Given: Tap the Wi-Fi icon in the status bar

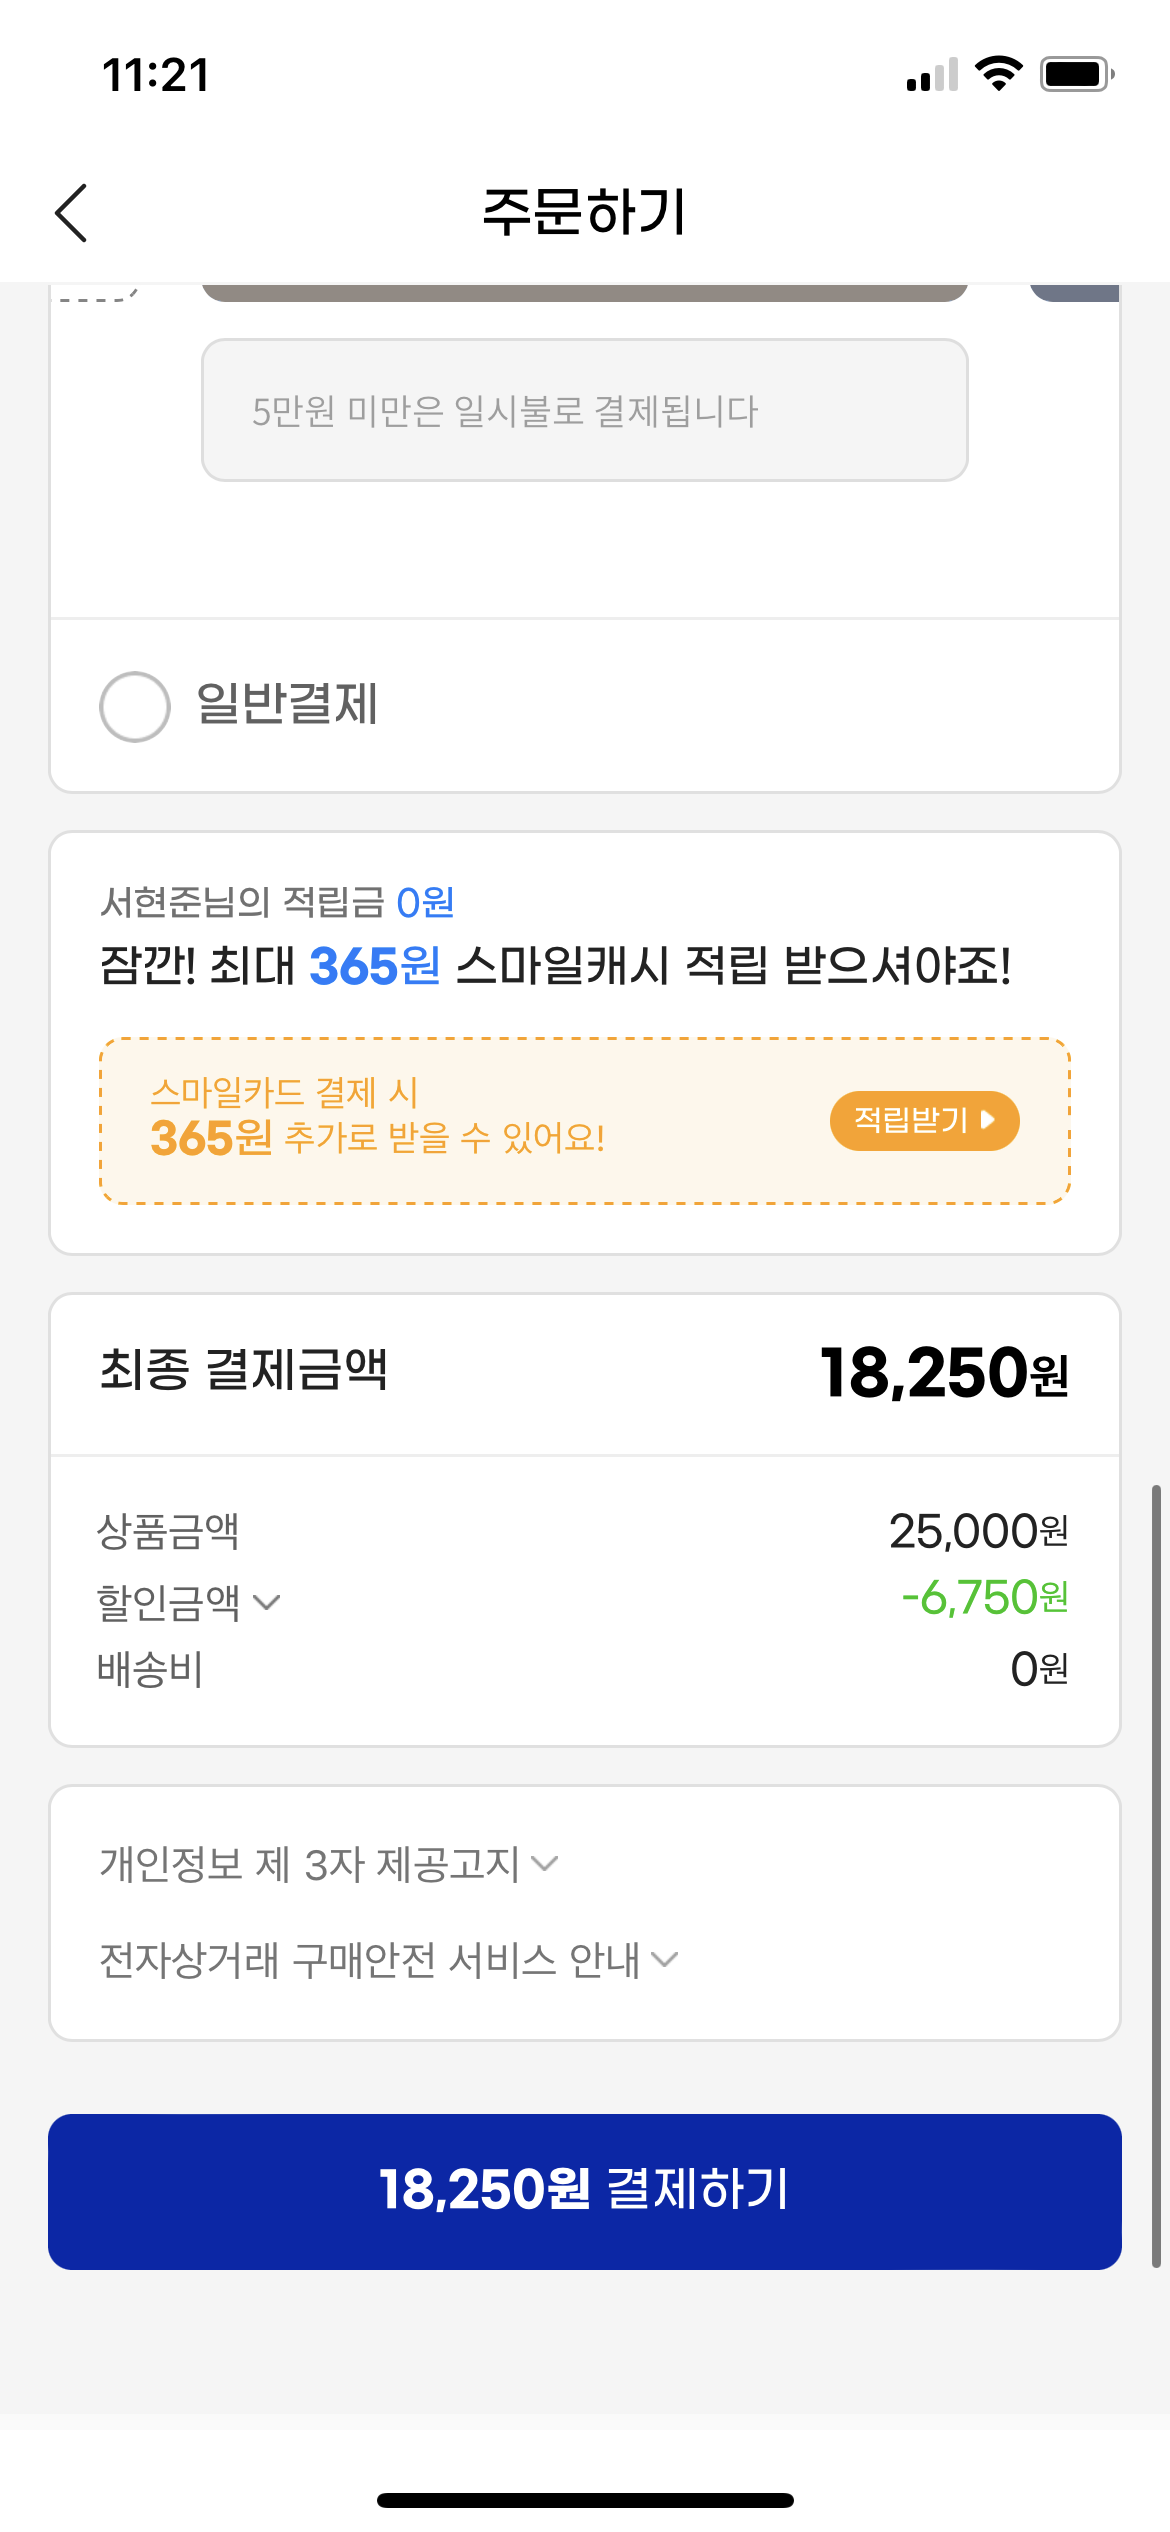Looking at the screenshot, I should pyautogui.click(x=998, y=74).
